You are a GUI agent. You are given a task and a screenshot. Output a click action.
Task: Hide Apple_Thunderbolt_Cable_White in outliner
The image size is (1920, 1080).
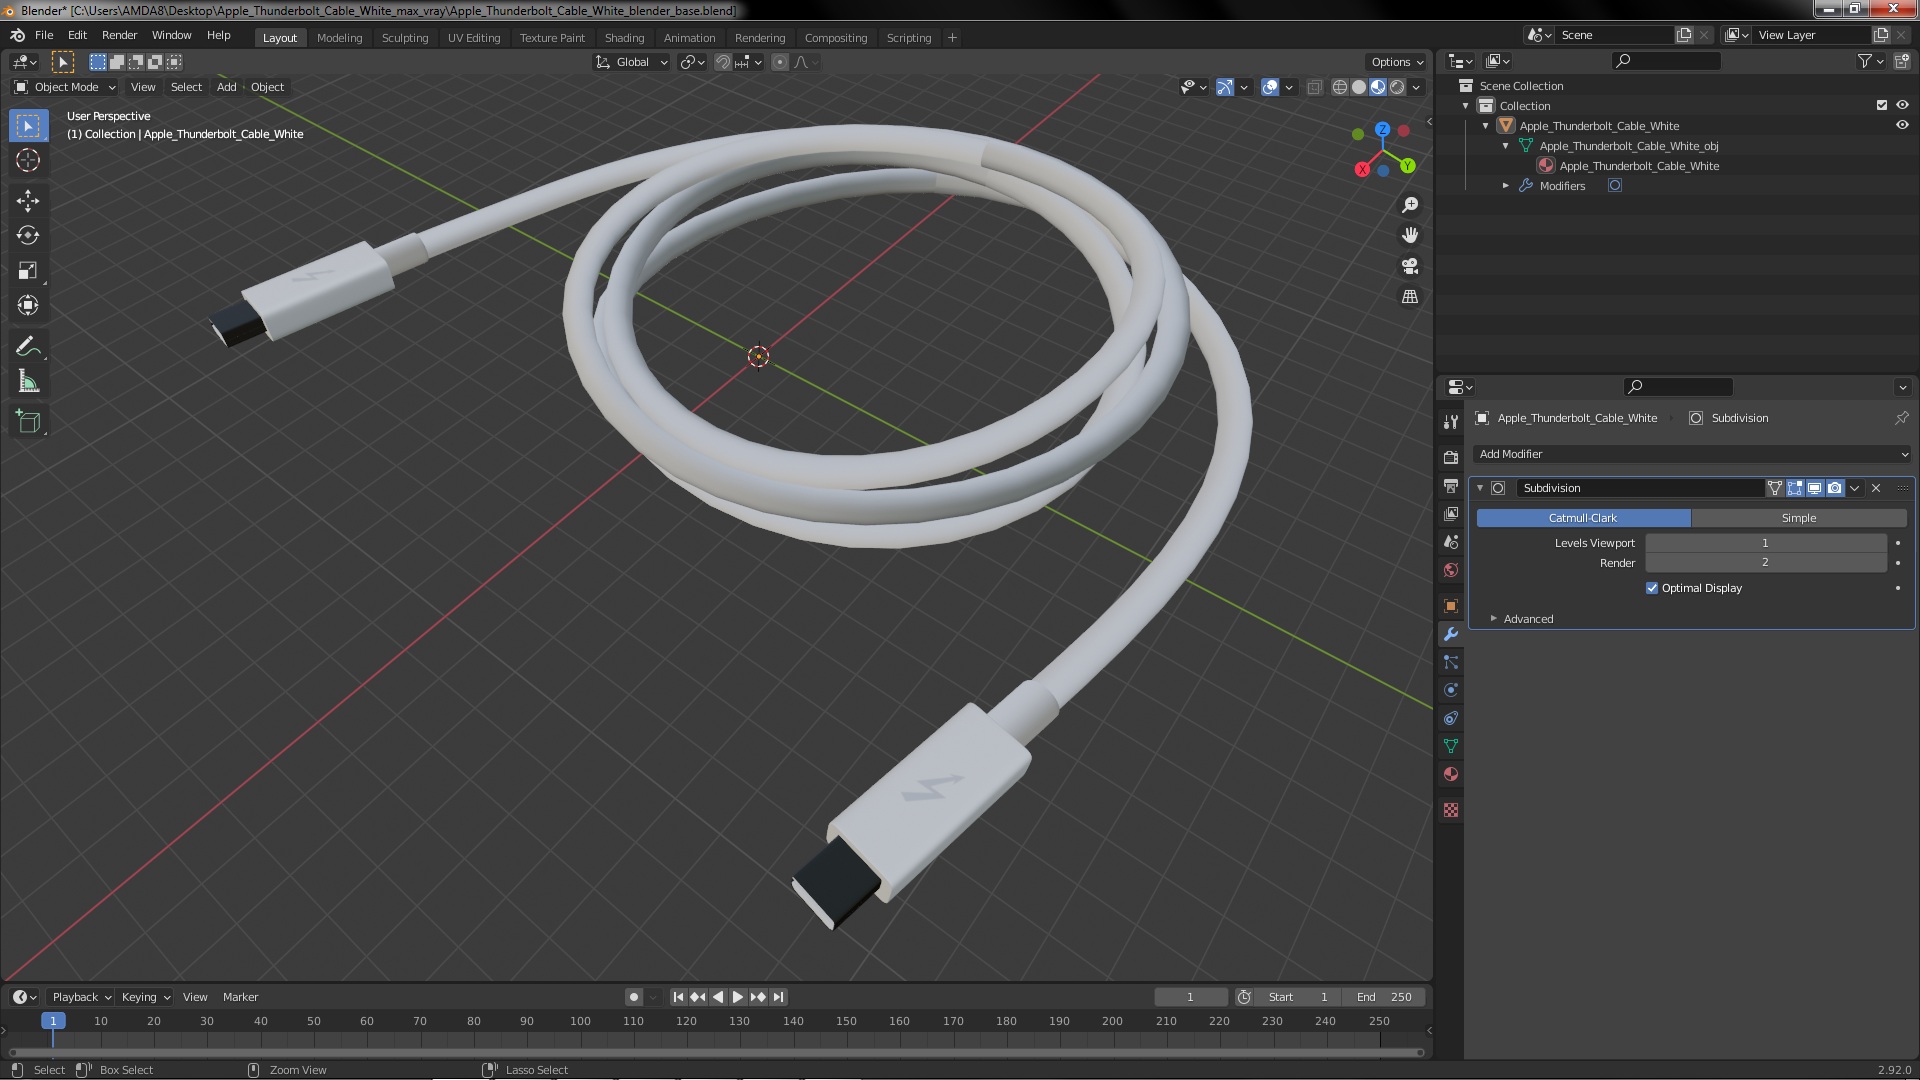(x=1902, y=126)
